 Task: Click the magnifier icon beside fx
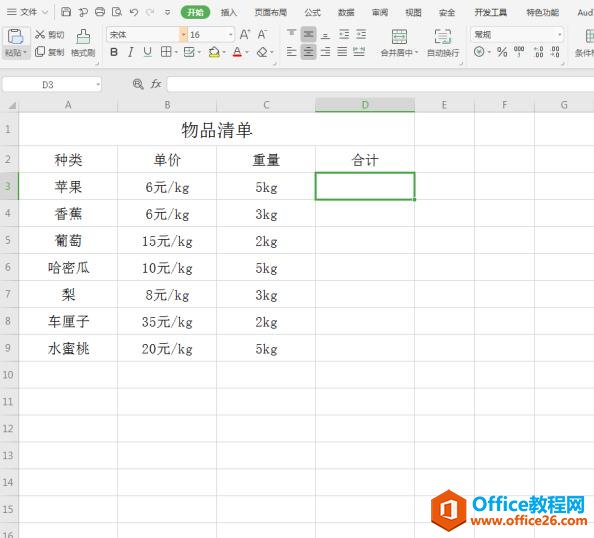[138, 84]
